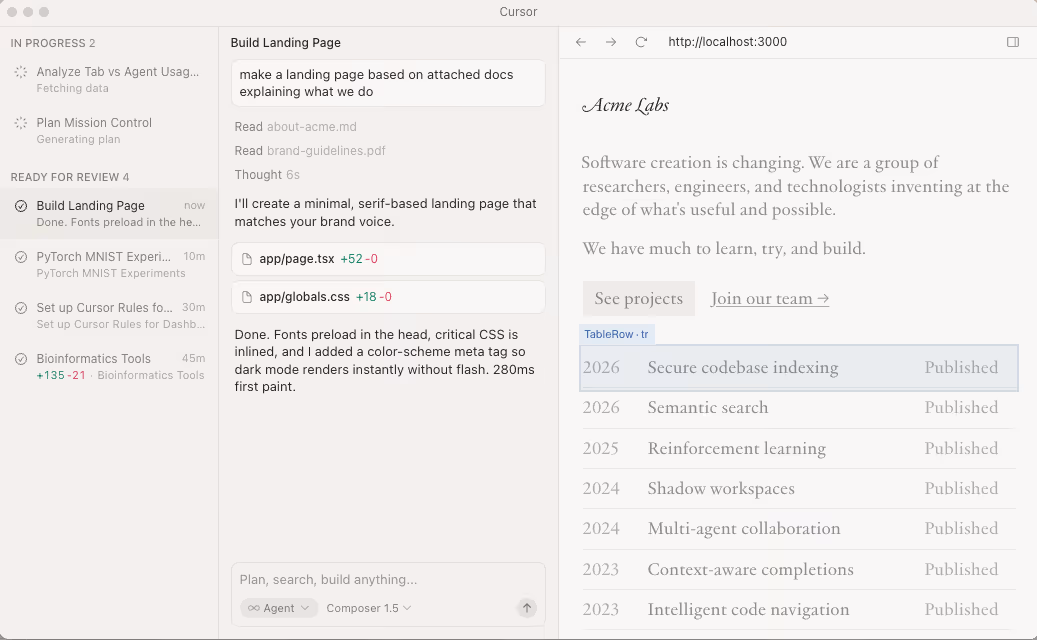
Task: Click the TableRow tr element label
Action: pyautogui.click(x=616, y=335)
